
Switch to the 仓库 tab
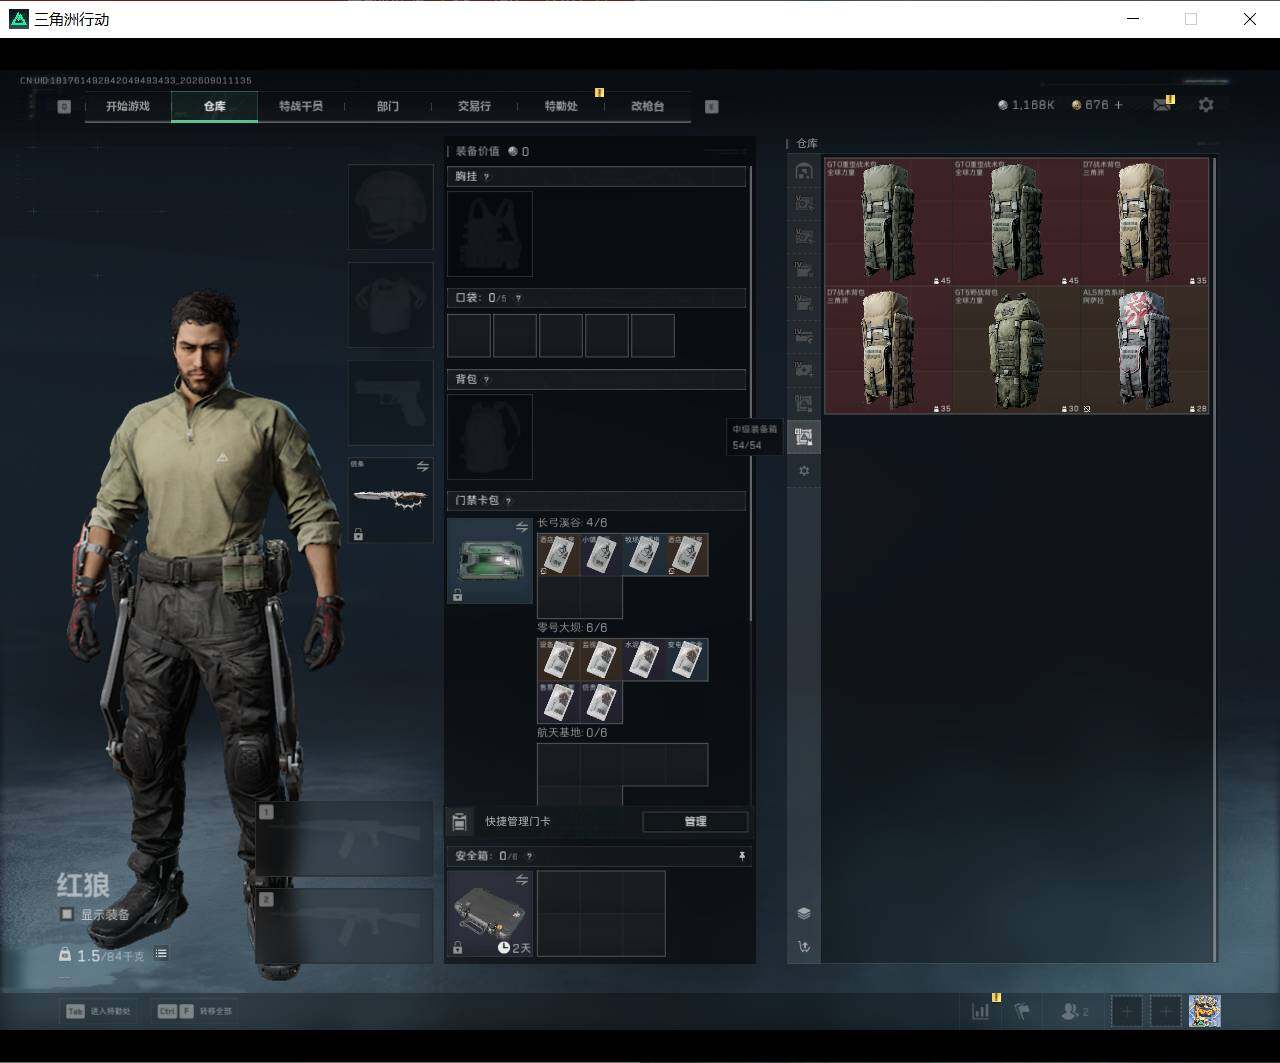pyautogui.click(x=215, y=106)
